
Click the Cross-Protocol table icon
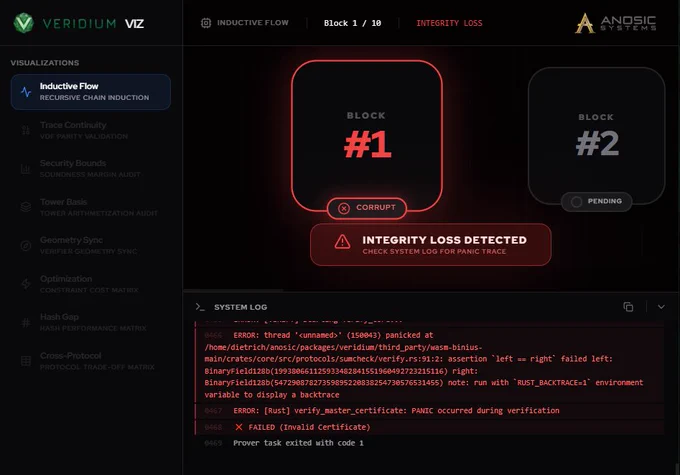26,361
